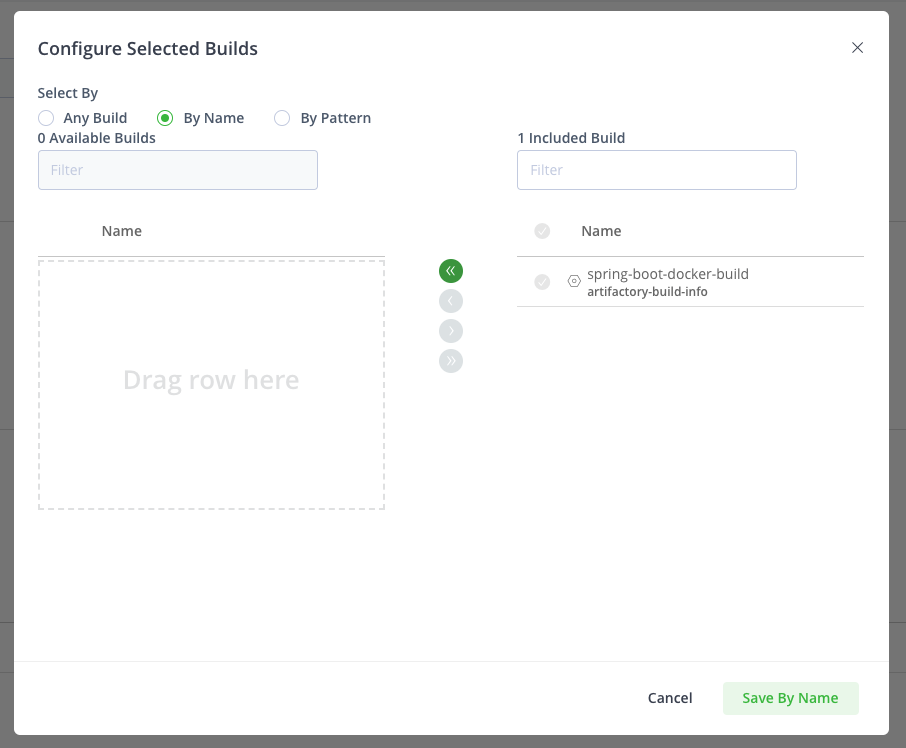This screenshot has width=906, height=748.
Task: Click the single-left arrow transfer button
Action: coord(451,300)
